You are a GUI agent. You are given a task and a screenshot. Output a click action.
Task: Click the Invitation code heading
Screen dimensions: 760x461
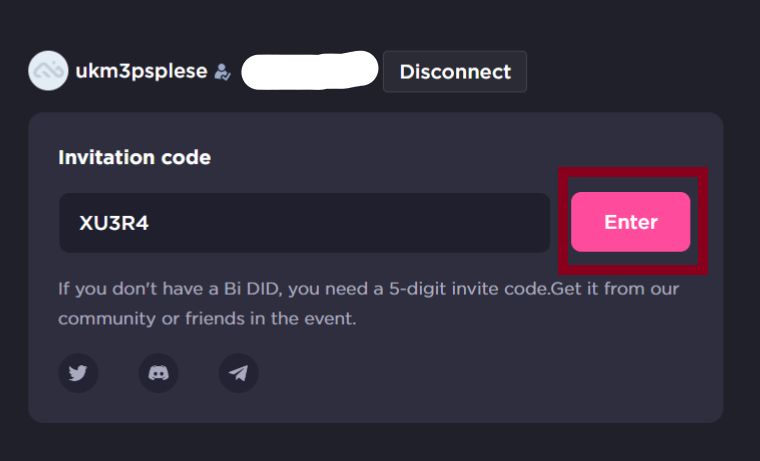point(134,157)
